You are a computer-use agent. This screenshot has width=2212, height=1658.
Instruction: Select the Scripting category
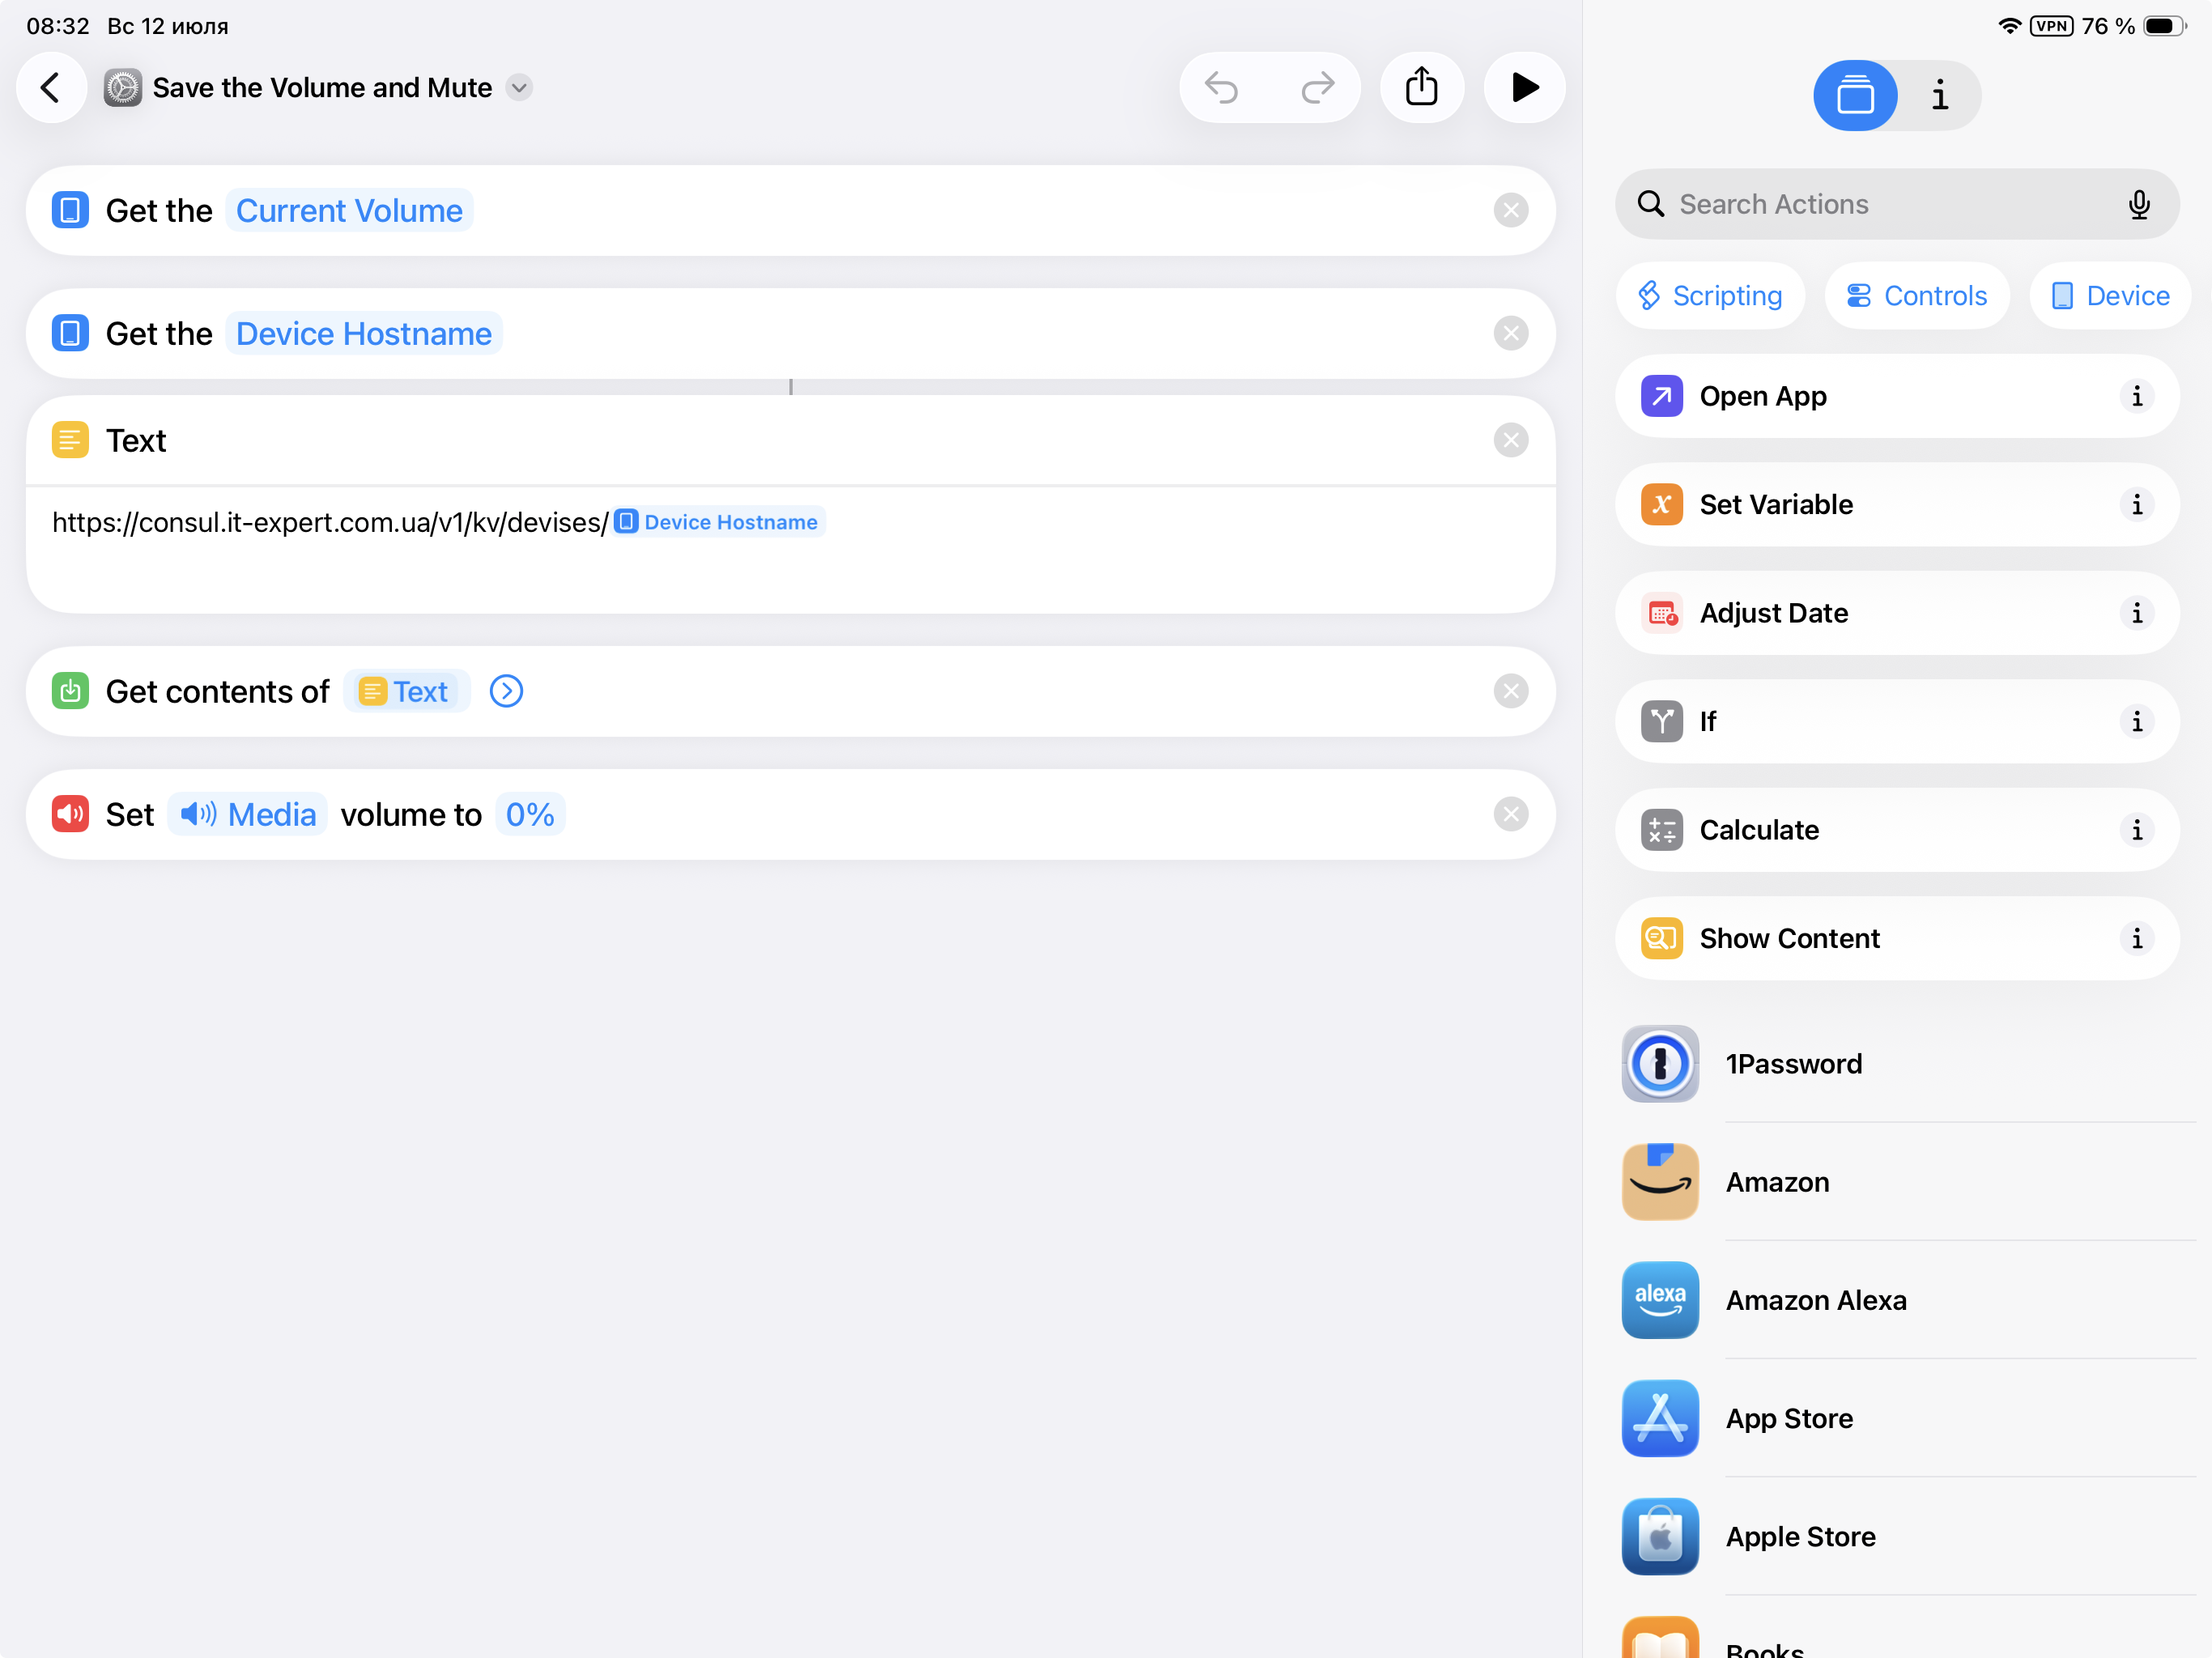1711,296
